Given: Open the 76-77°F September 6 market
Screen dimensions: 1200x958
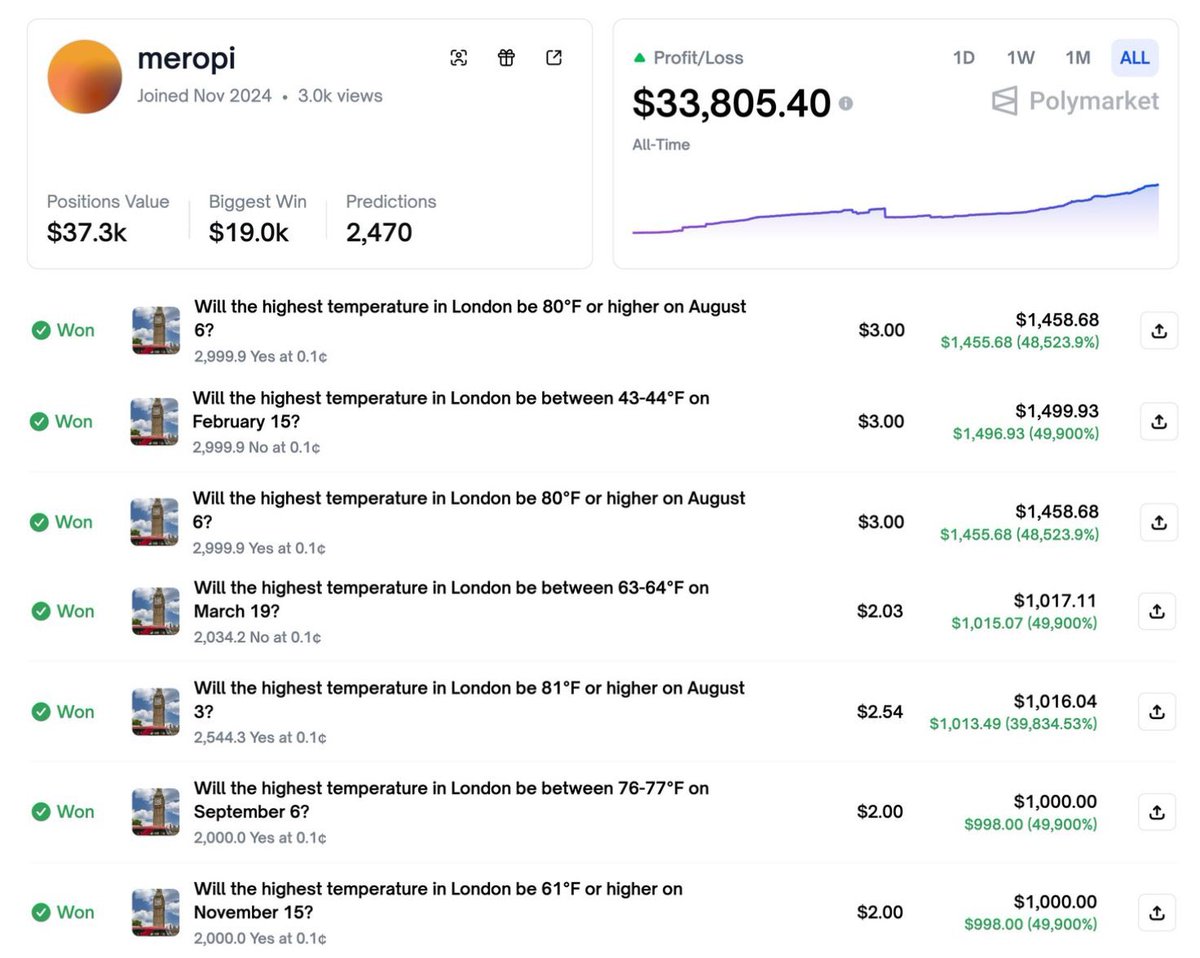Looking at the screenshot, I should pos(451,800).
